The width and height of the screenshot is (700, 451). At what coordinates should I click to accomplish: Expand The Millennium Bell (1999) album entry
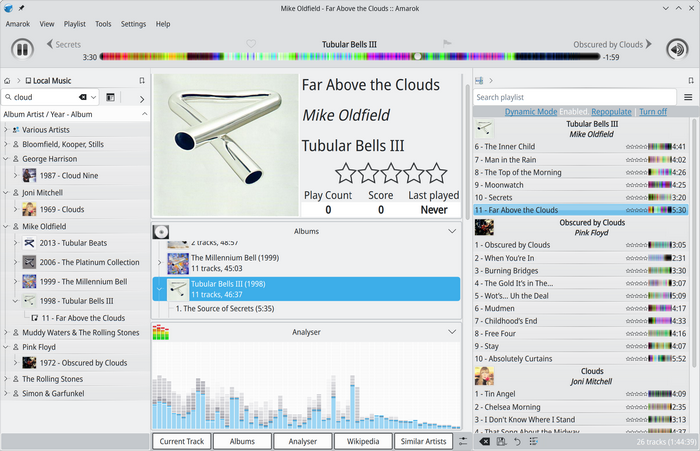(159, 263)
